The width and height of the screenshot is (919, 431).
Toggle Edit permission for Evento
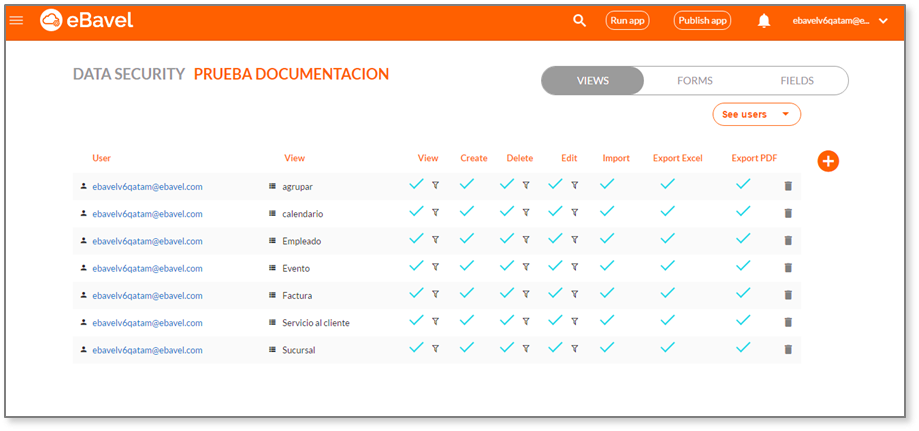click(x=556, y=266)
